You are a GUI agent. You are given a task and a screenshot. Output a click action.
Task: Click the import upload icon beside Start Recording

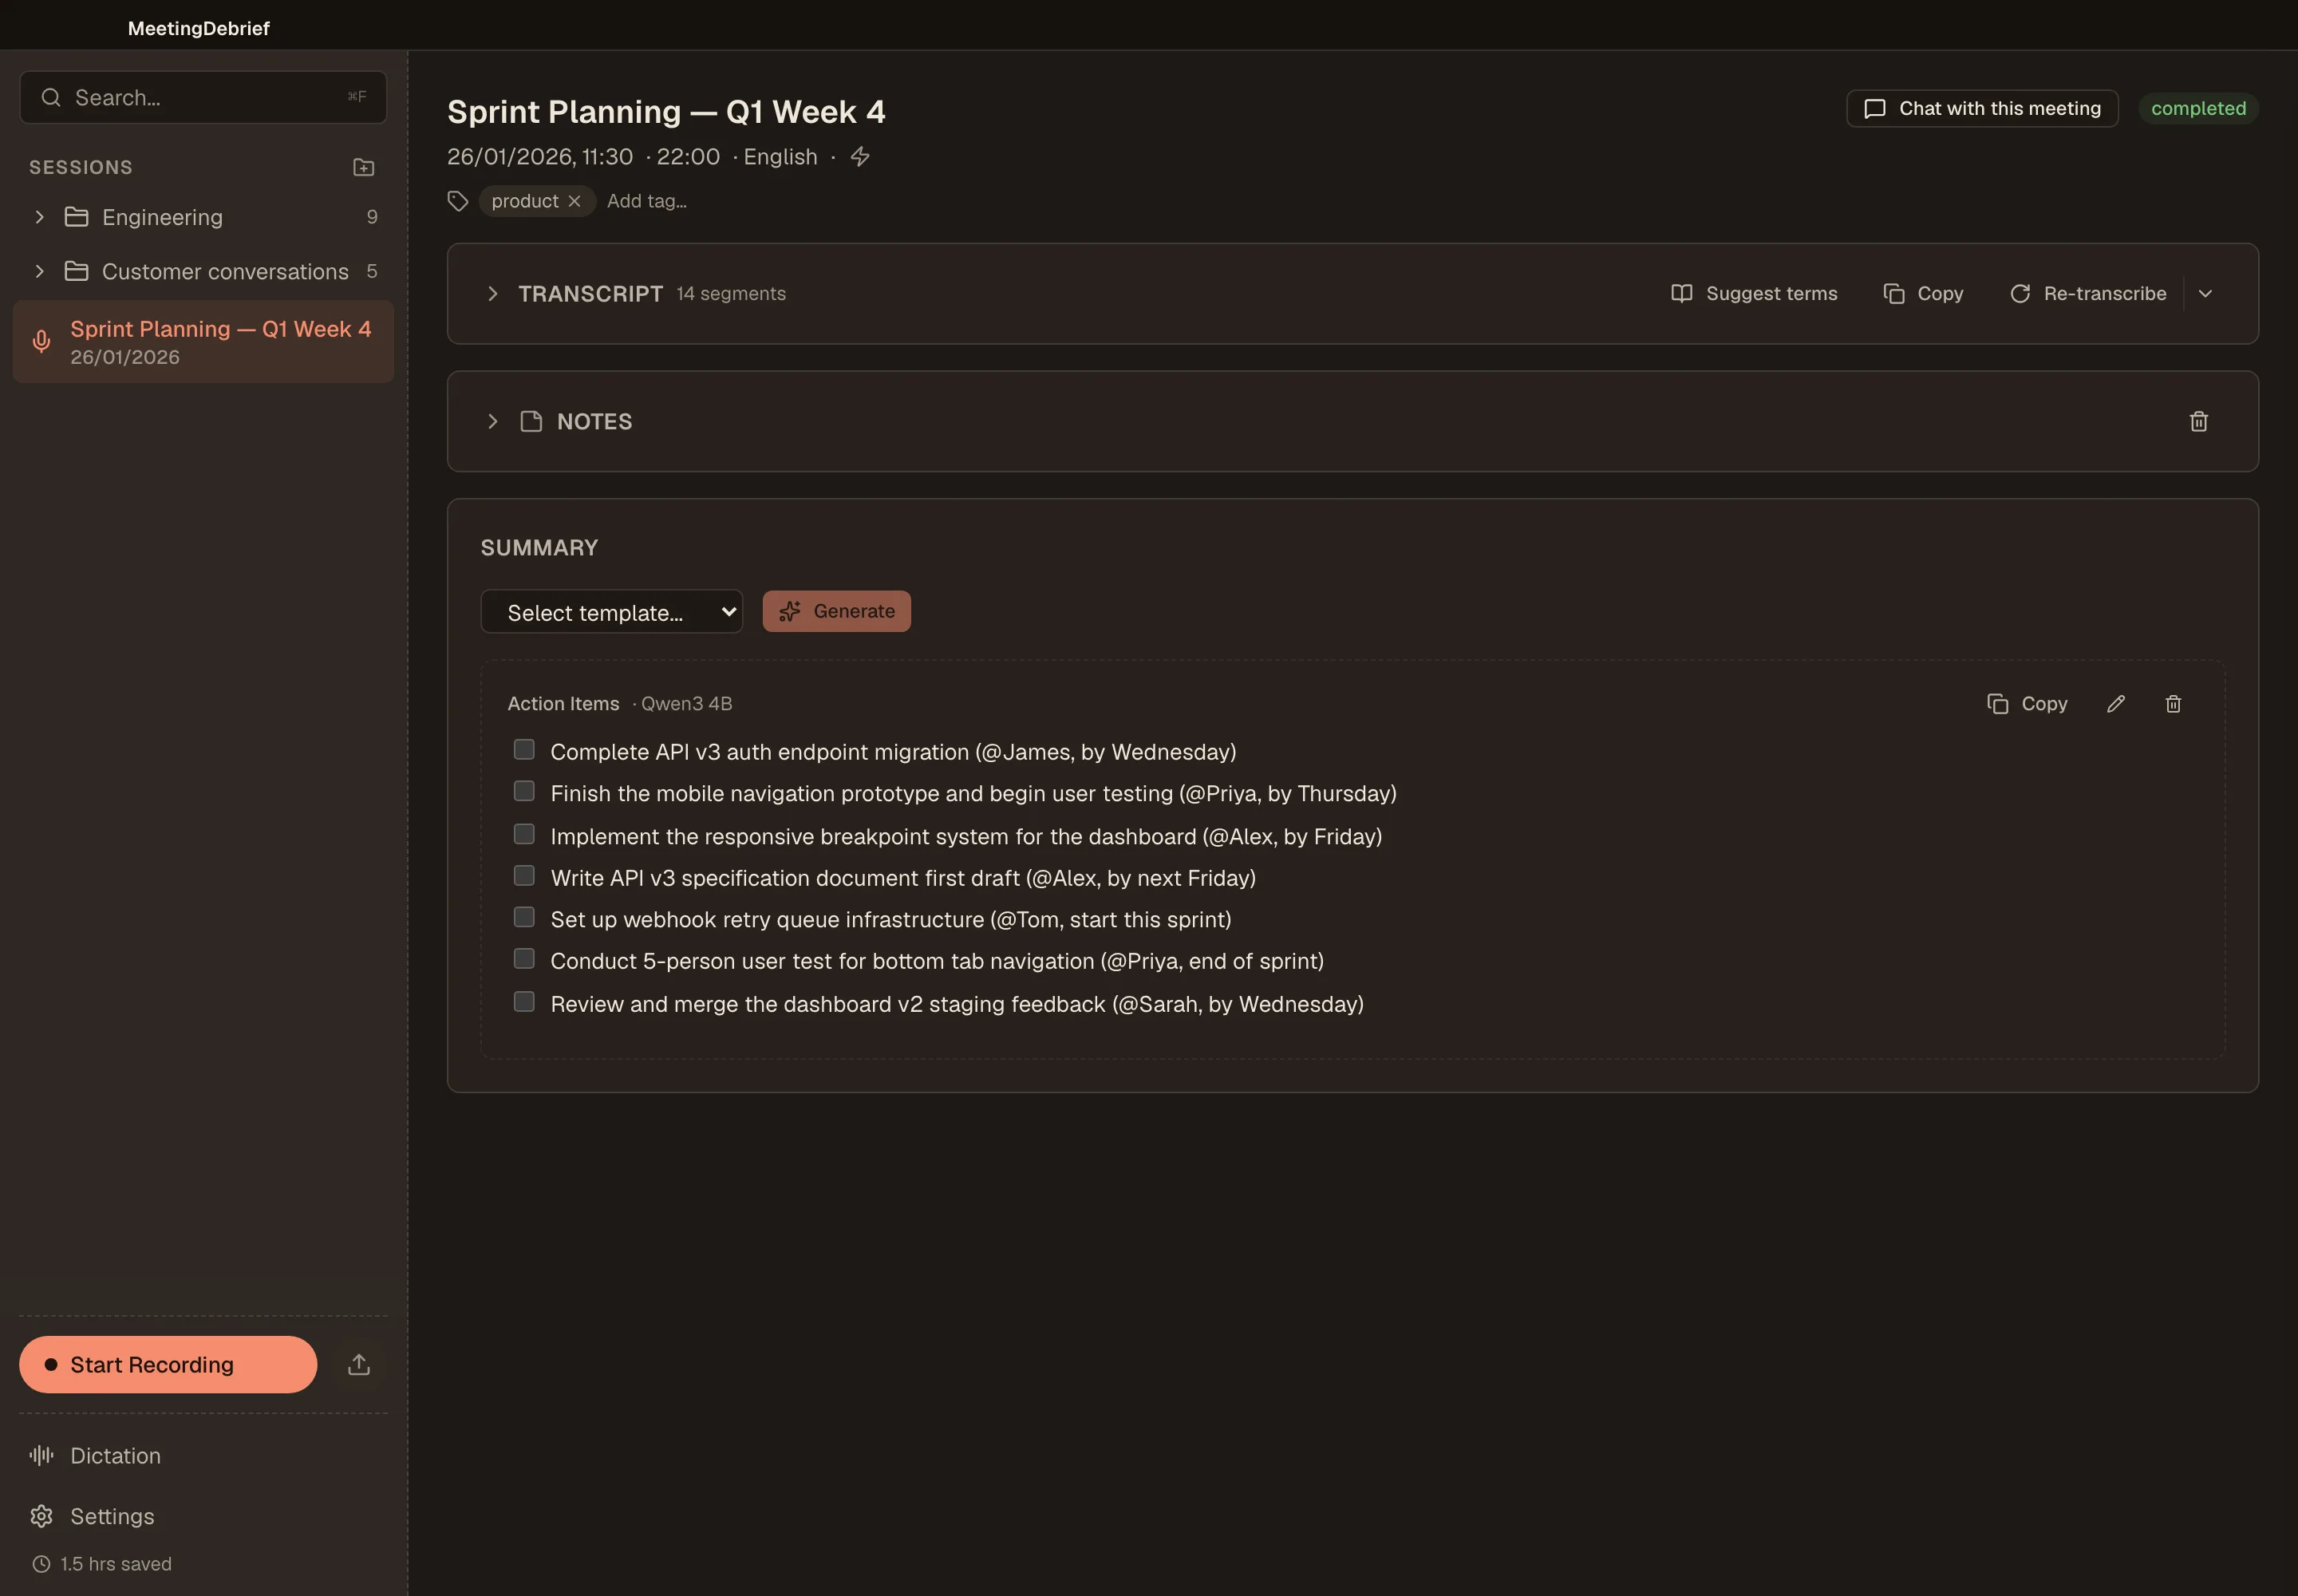pyautogui.click(x=359, y=1364)
